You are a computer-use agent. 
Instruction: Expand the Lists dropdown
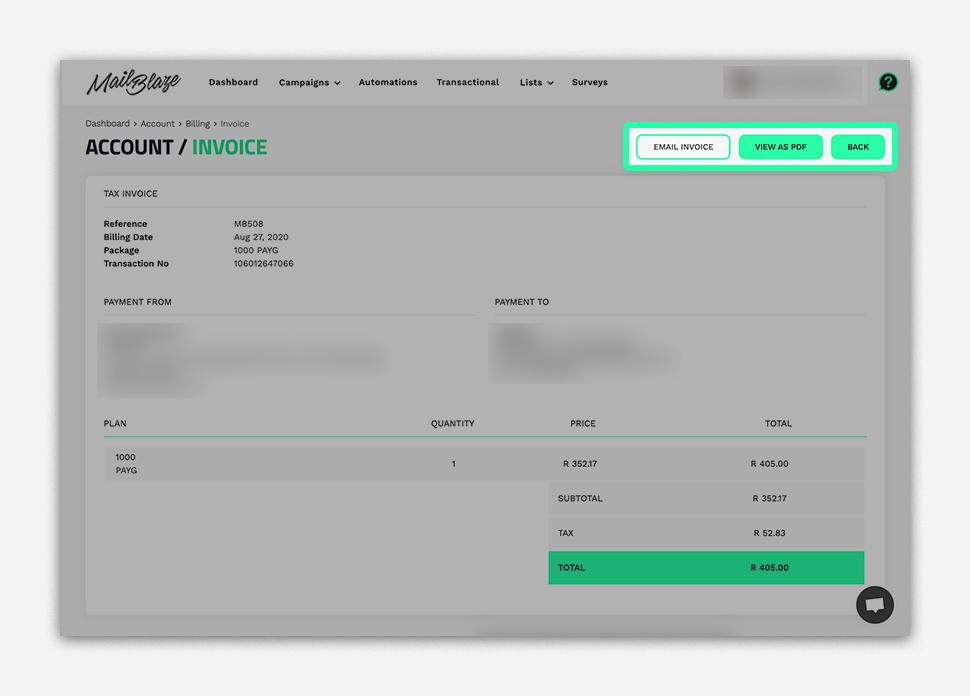pyautogui.click(x=536, y=82)
